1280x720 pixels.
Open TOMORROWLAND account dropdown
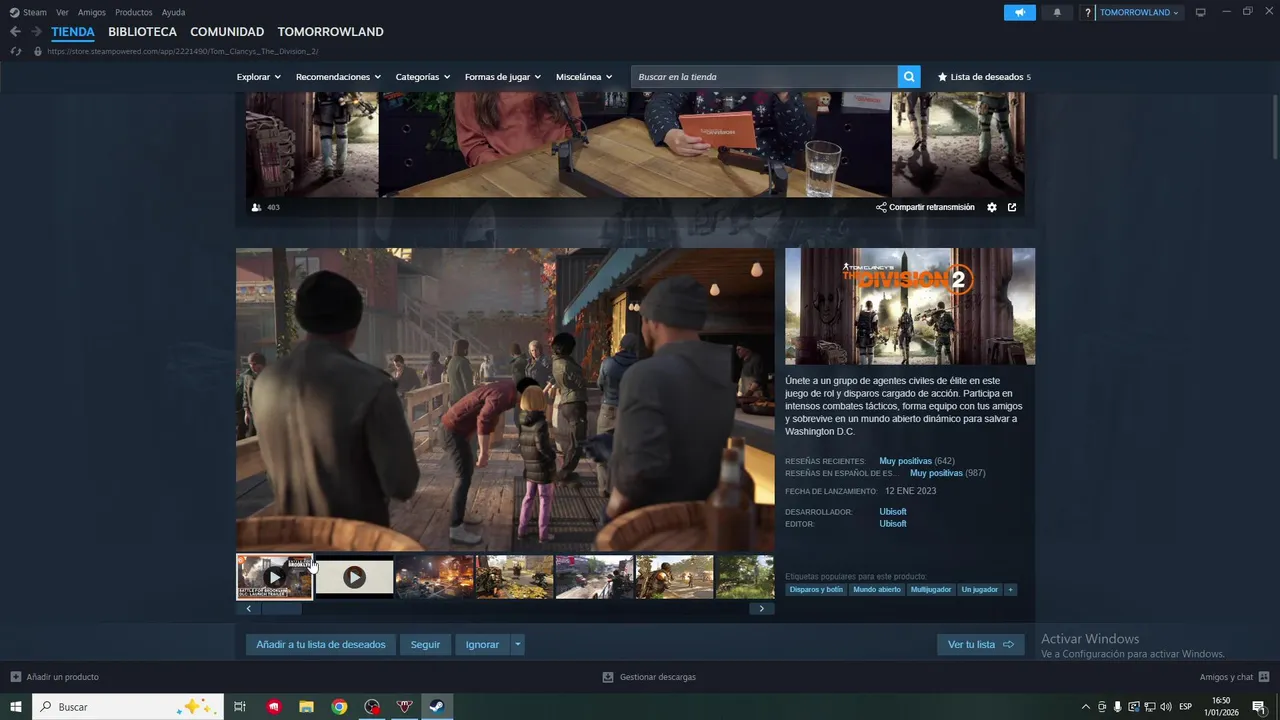tap(1139, 13)
